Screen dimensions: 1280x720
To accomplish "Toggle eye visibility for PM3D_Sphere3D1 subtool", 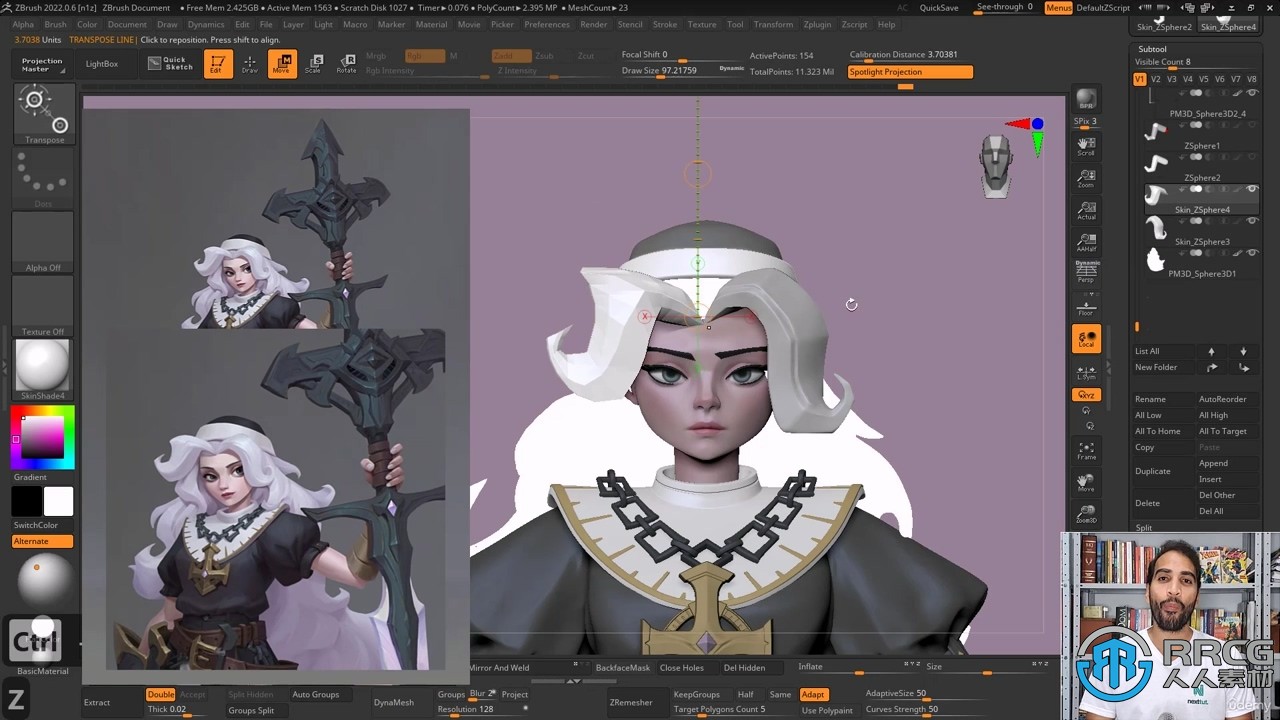I will click(x=1252, y=253).
